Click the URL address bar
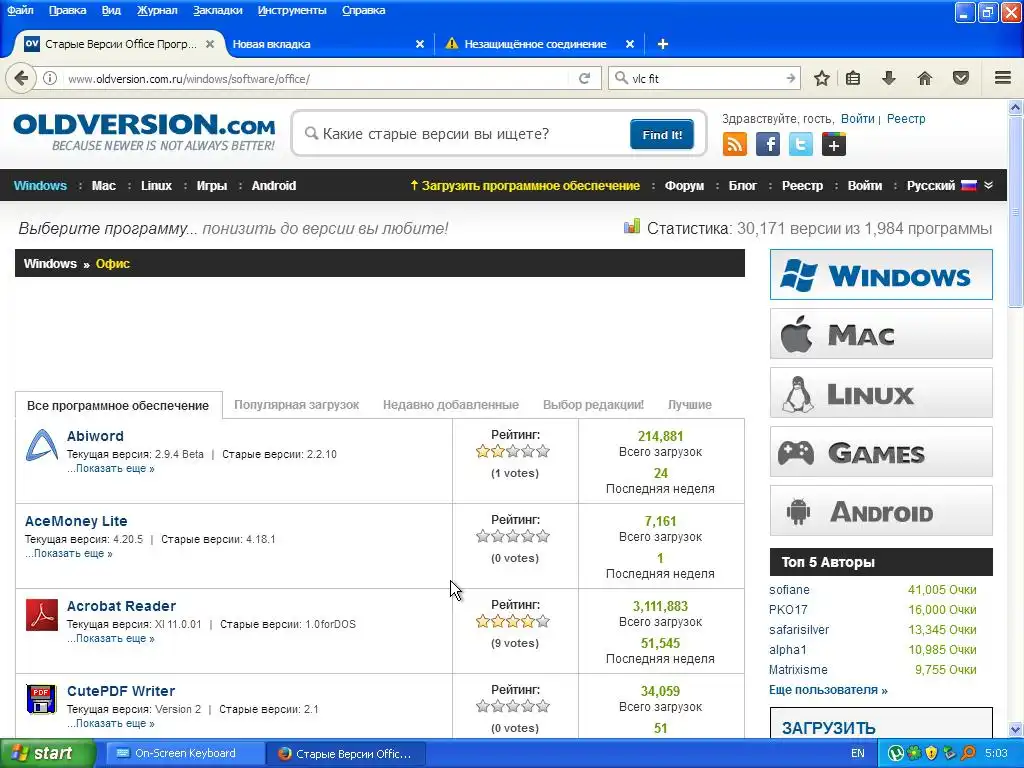This screenshot has height=768, width=1024. pyautogui.click(x=317, y=78)
